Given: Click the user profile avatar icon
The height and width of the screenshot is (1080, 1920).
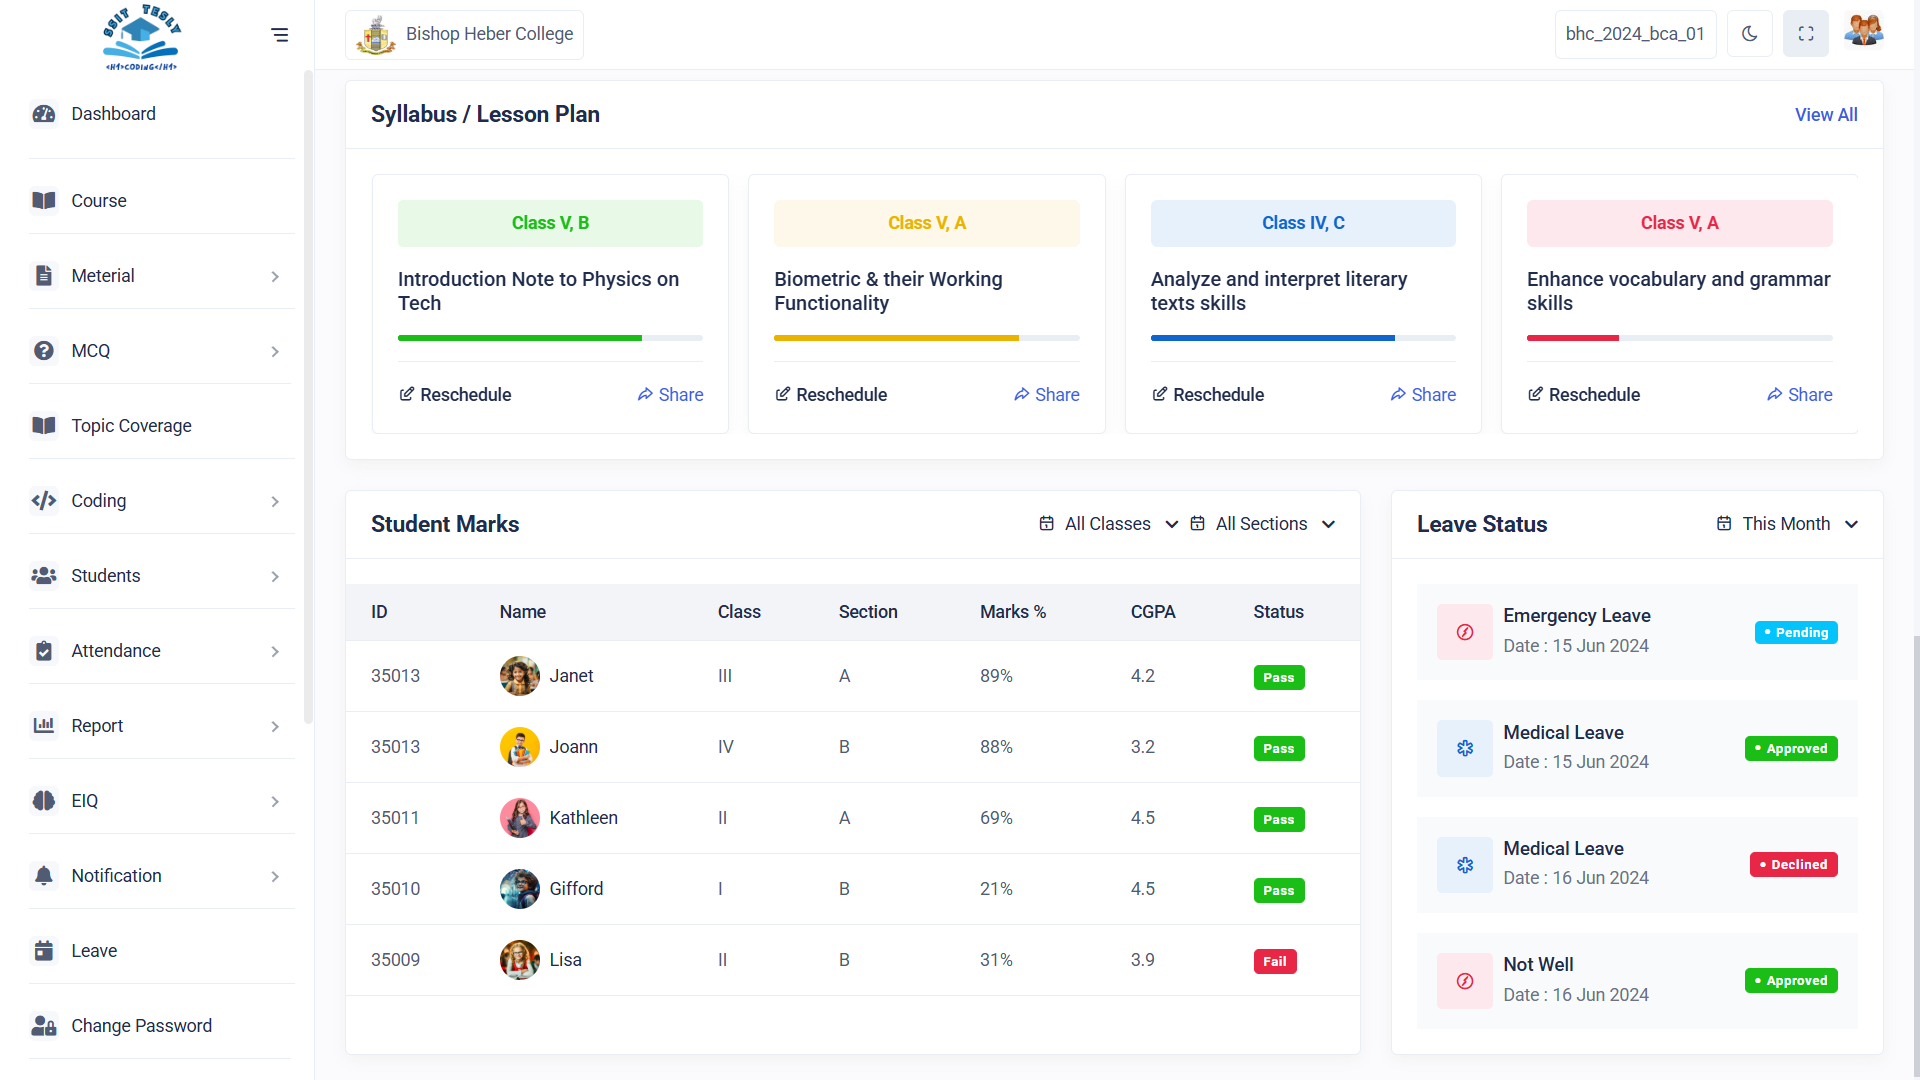Looking at the screenshot, I should coord(1863,32).
